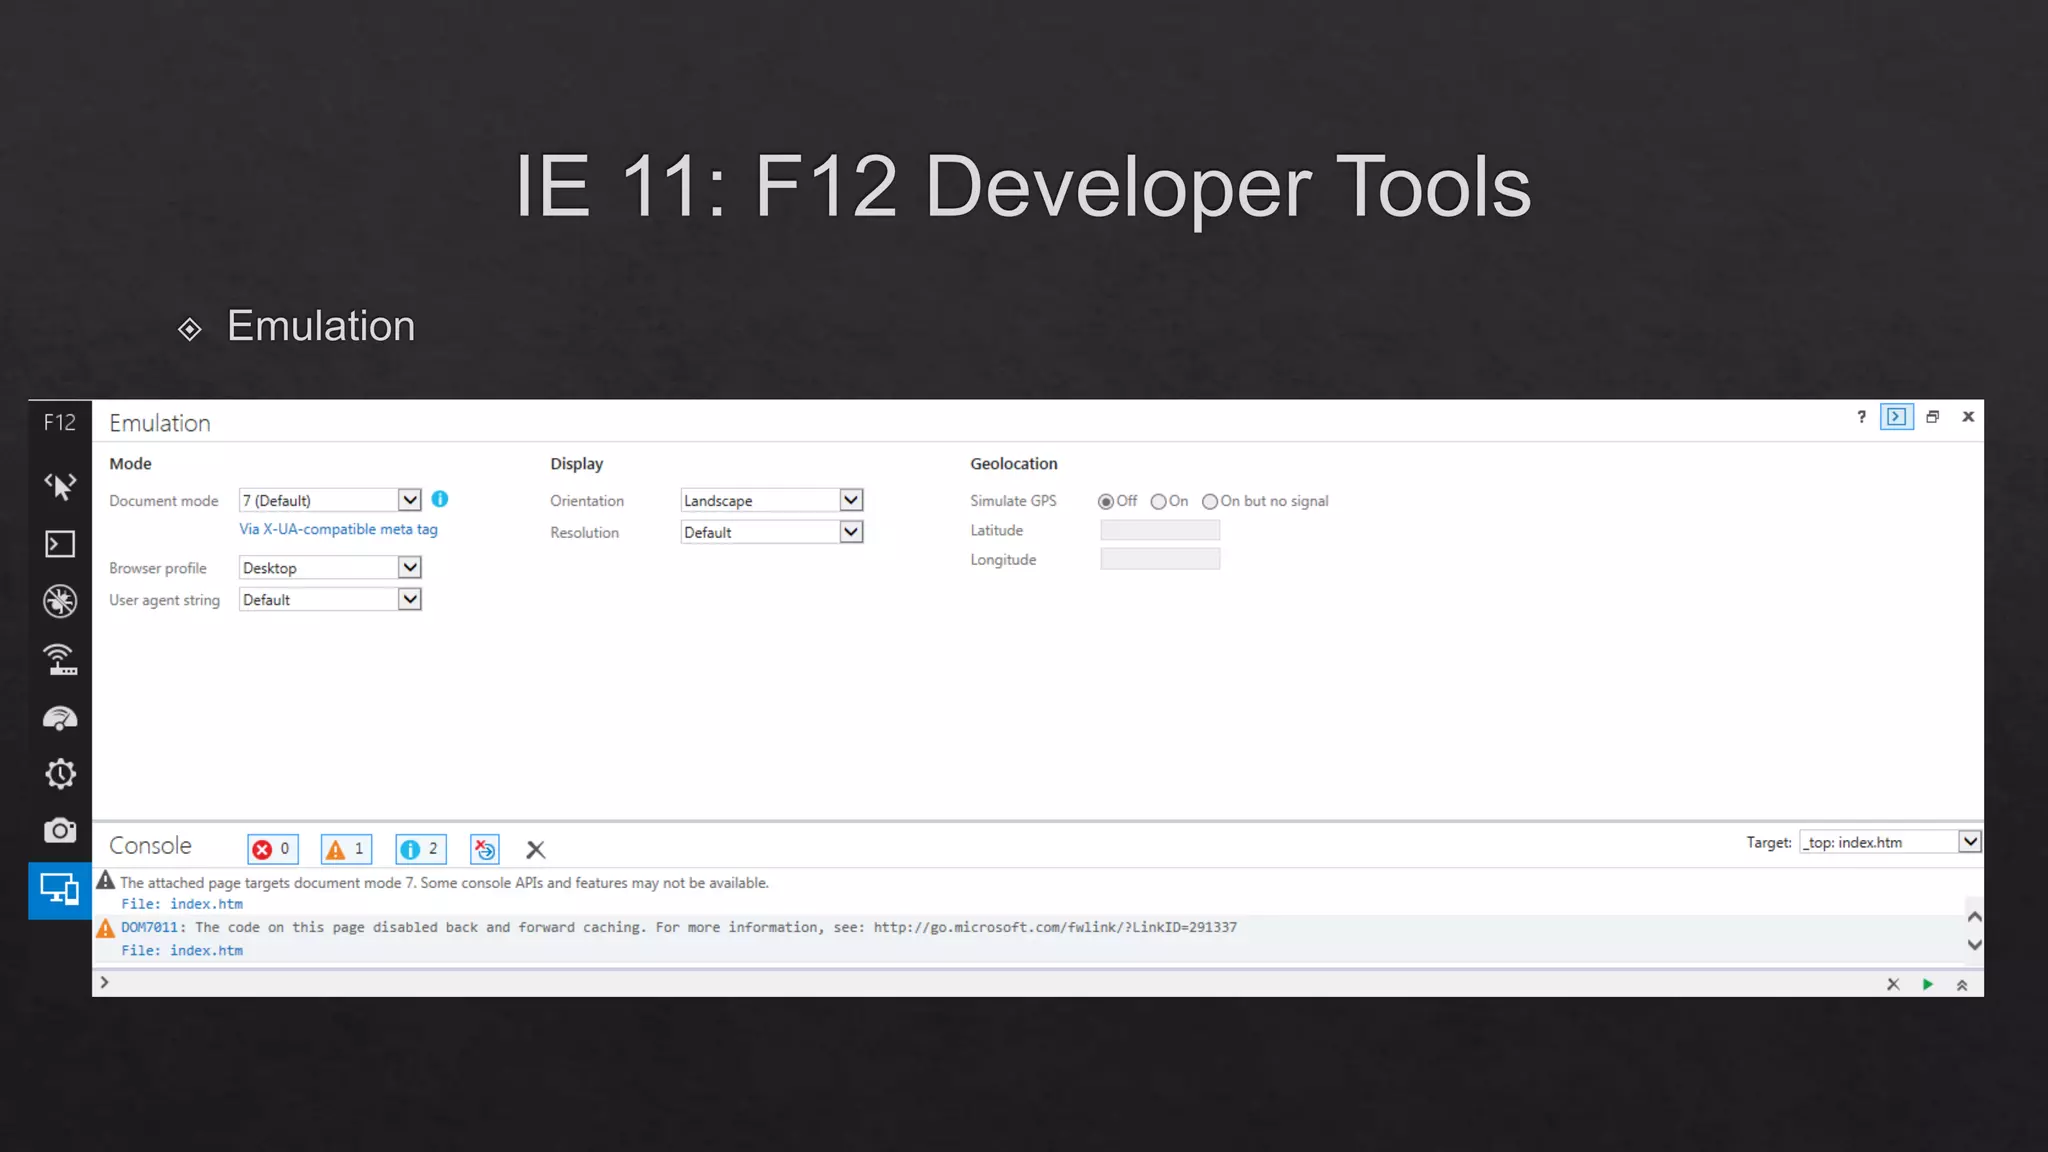Click the Latitude input field
Image resolution: width=2048 pixels, height=1152 pixels.
1160,530
